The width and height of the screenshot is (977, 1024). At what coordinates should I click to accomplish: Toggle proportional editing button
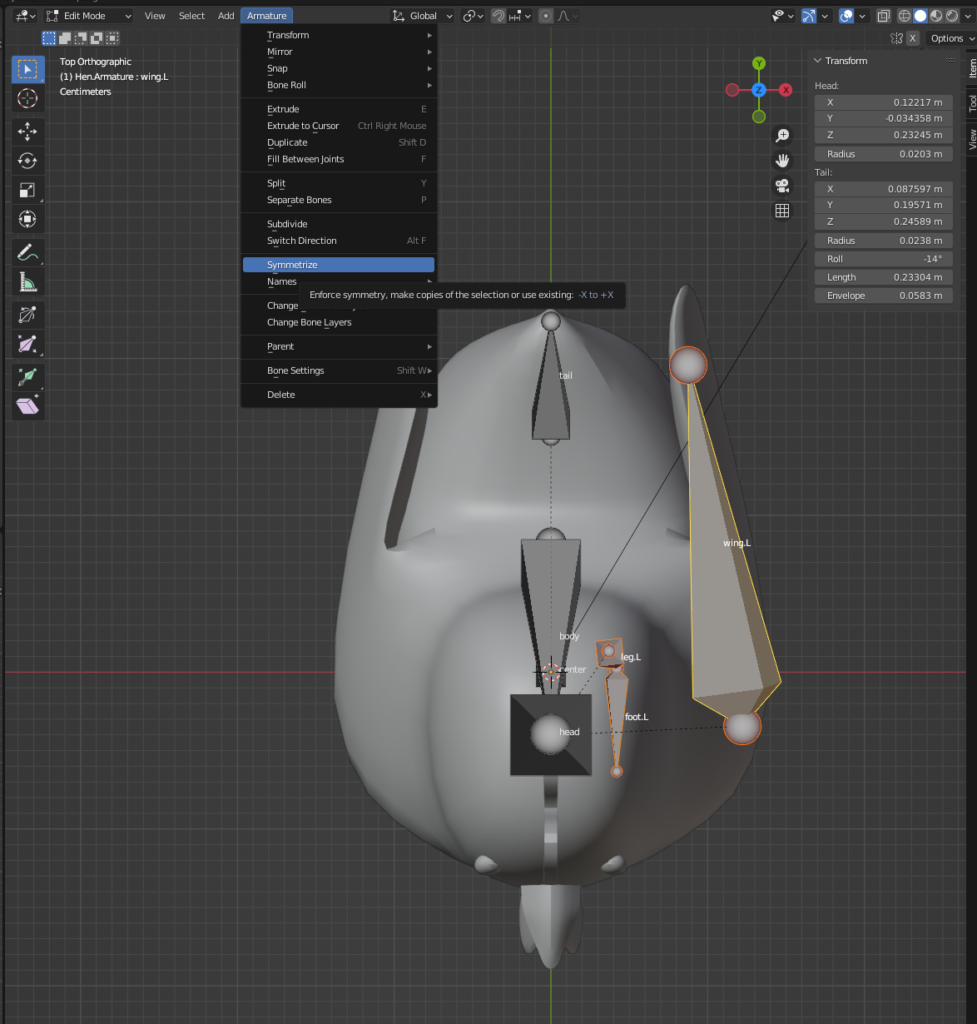pos(545,16)
